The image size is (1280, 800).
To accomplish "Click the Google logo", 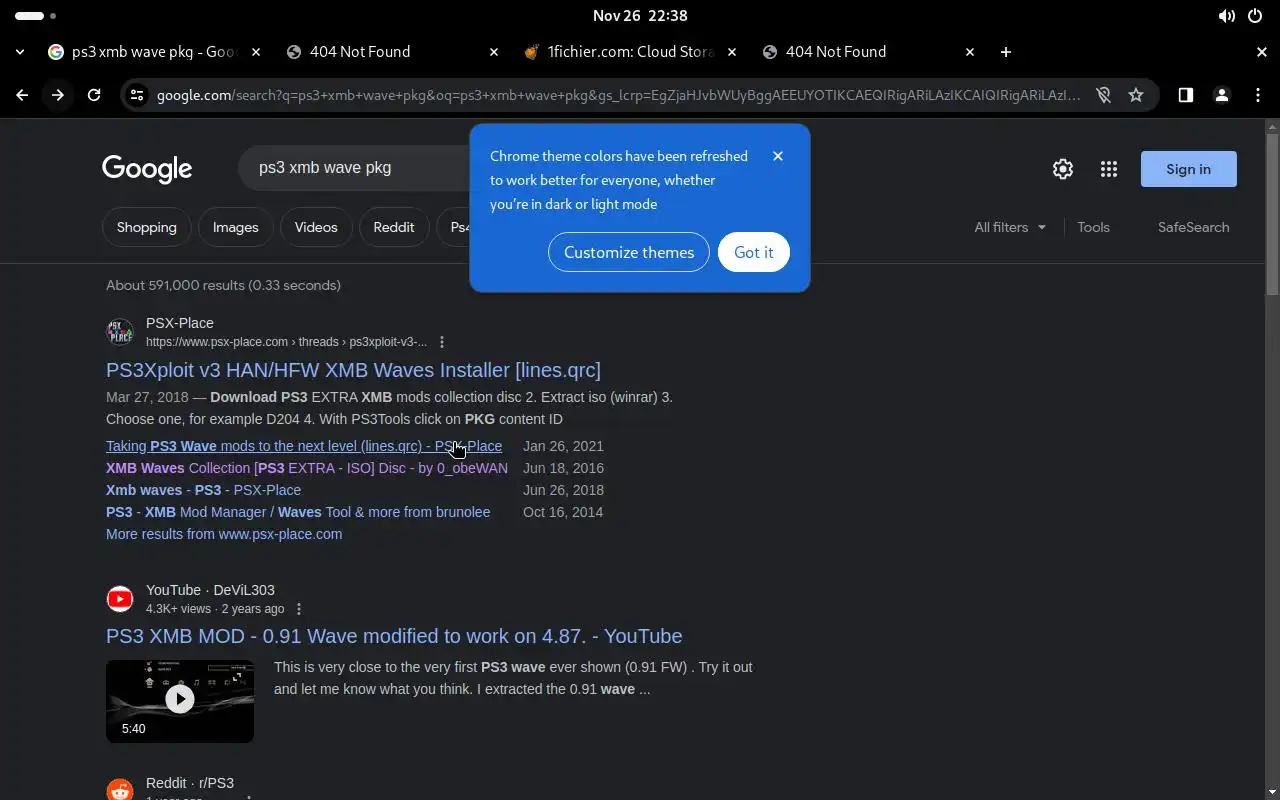I will coord(147,169).
